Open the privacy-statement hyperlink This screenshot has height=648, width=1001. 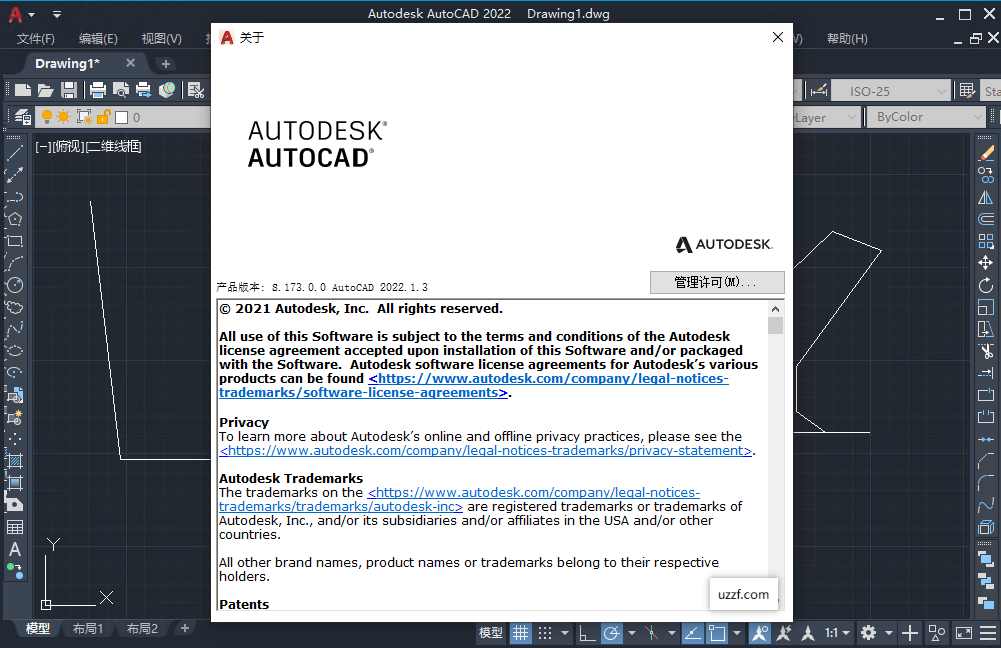pyautogui.click(x=485, y=451)
